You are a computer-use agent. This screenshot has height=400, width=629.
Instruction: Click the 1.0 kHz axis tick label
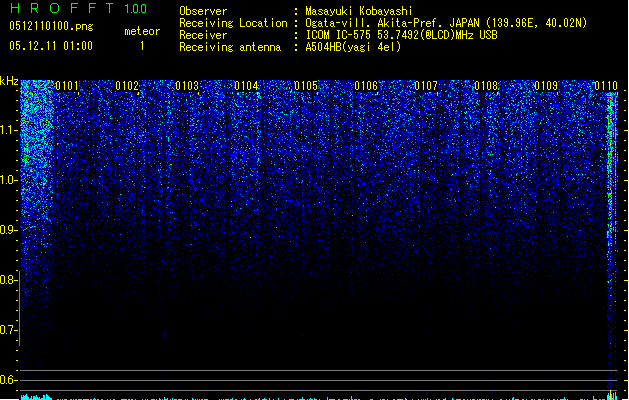(x=8, y=180)
